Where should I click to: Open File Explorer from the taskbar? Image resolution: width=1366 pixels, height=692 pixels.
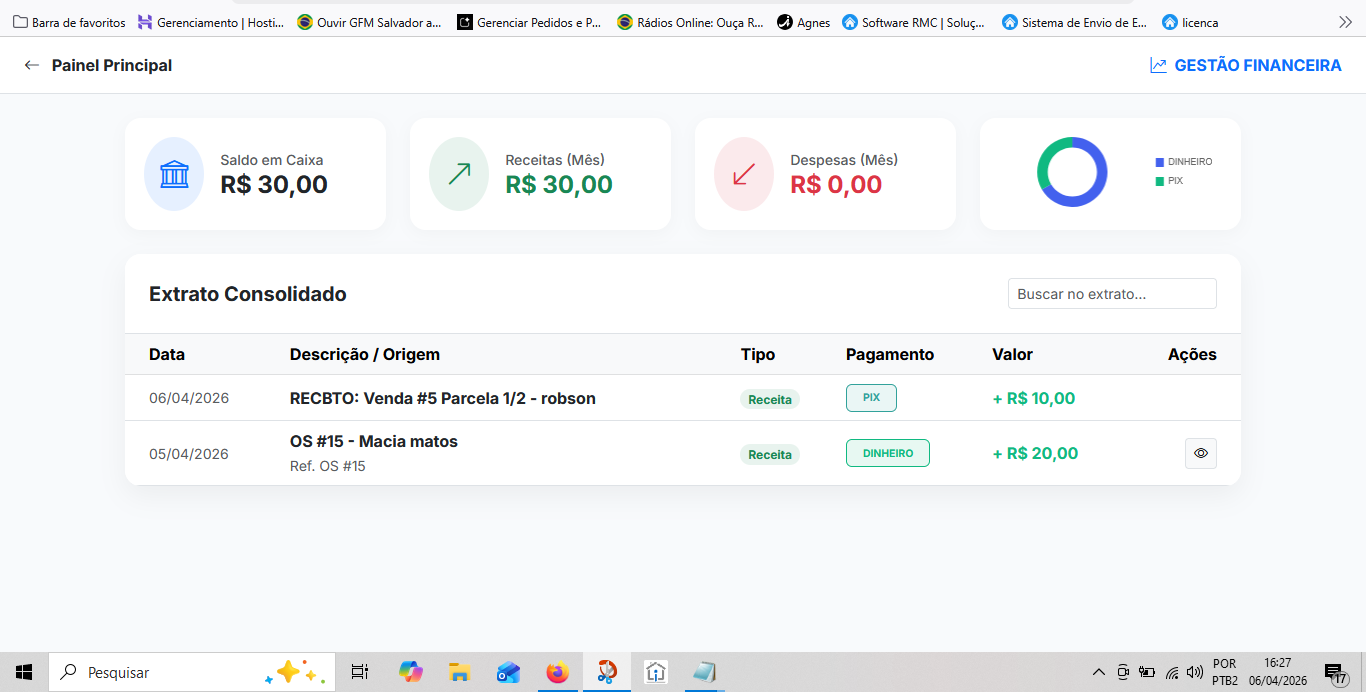[x=459, y=672]
